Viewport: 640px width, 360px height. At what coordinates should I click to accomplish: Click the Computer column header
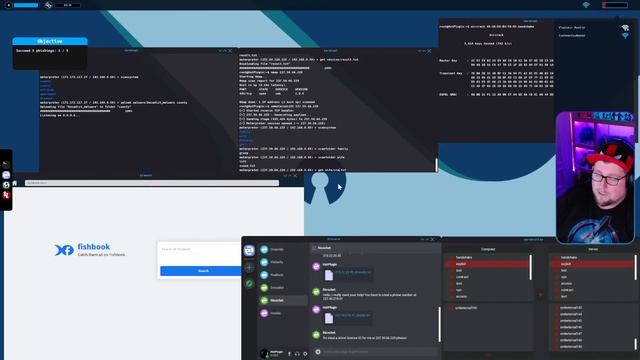(x=488, y=249)
